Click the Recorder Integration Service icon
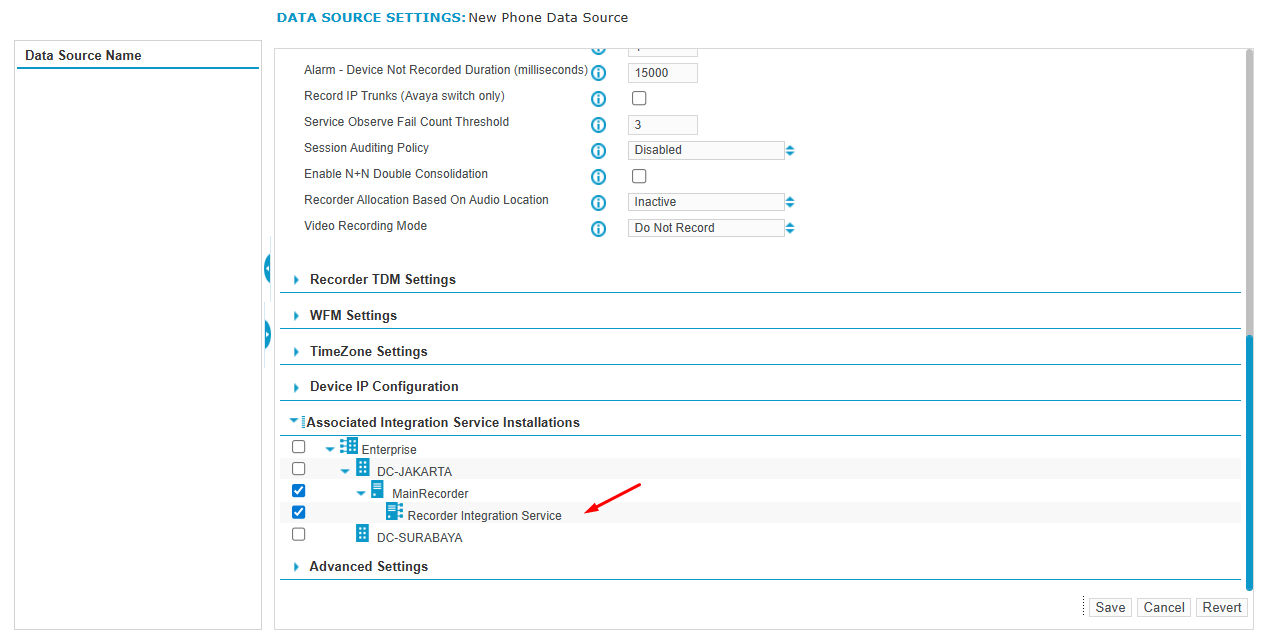1269x634 pixels. coord(394,512)
